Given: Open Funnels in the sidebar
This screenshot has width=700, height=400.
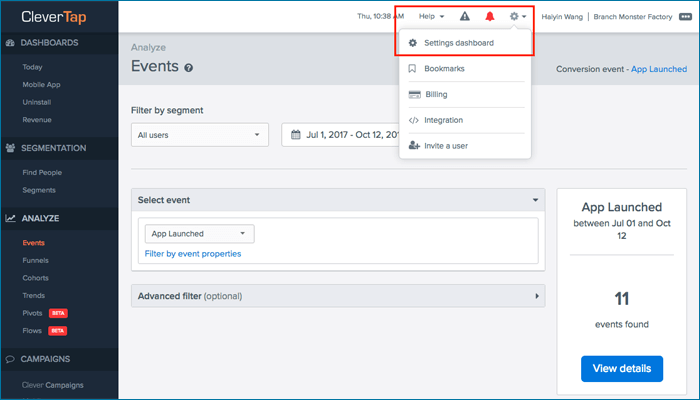Looking at the screenshot, I should tap(36, 260).
